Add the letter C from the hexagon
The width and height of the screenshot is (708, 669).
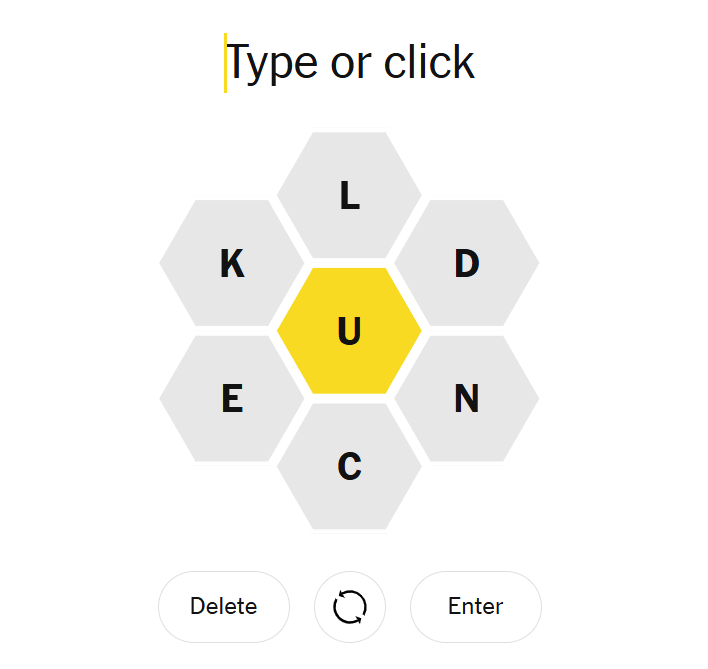point(349,466)
